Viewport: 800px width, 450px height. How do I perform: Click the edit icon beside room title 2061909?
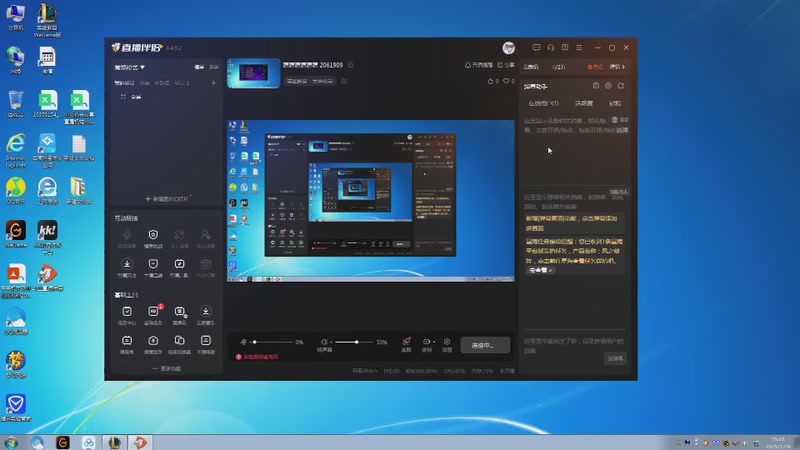351,65
